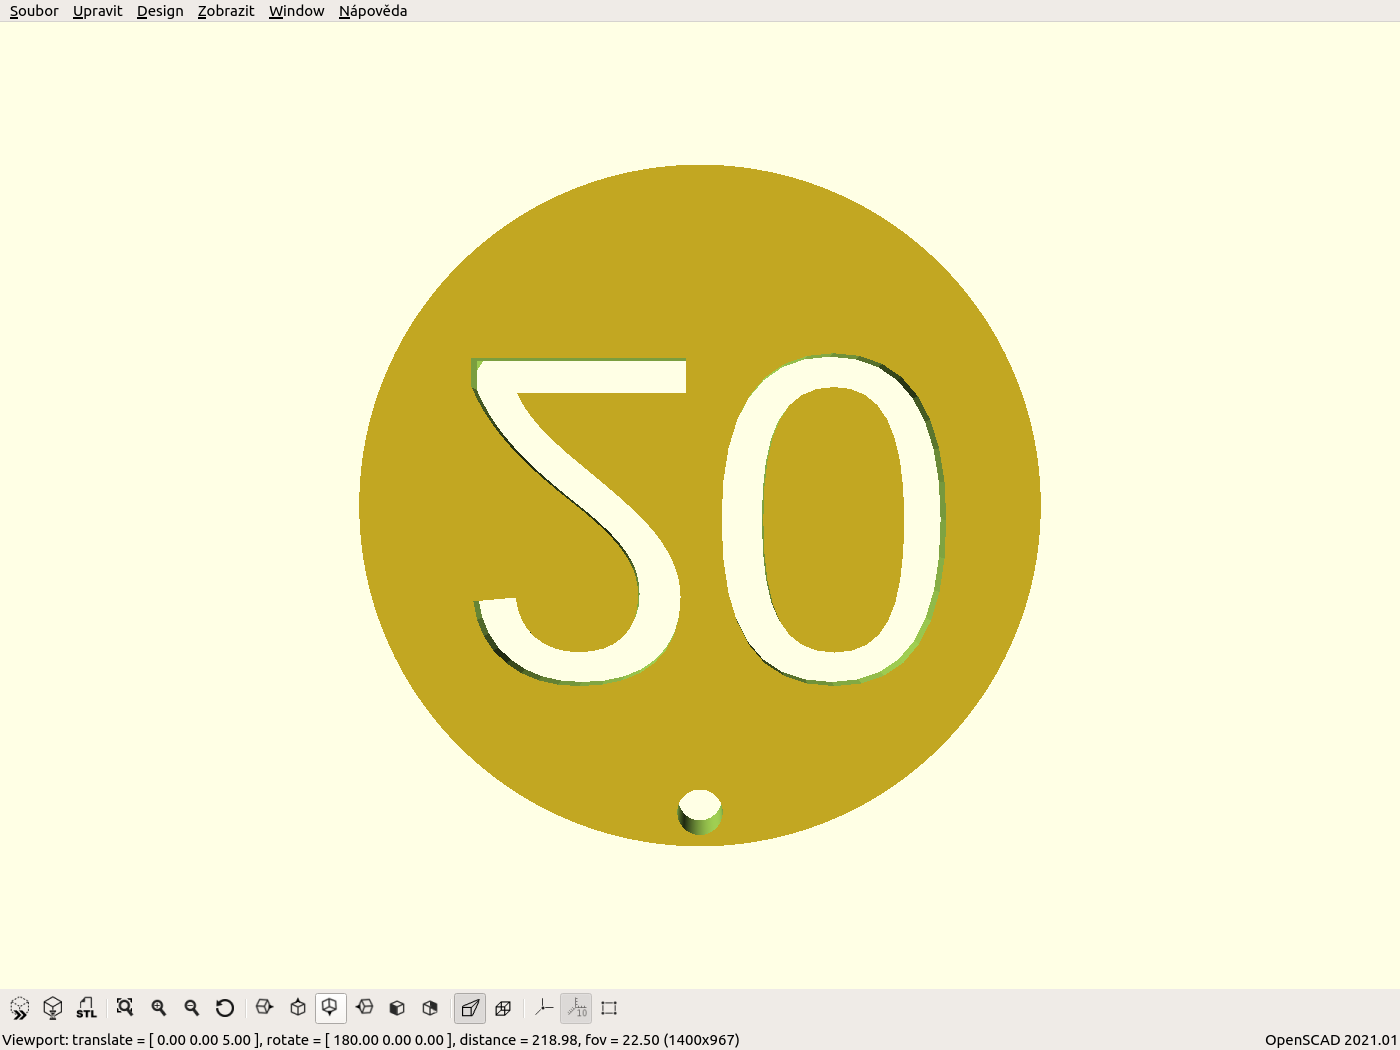Enable Orthogonal projection
The width and height of the screenshot is (1400, 1050).
pyautogui.click(x=504, y=1008)
